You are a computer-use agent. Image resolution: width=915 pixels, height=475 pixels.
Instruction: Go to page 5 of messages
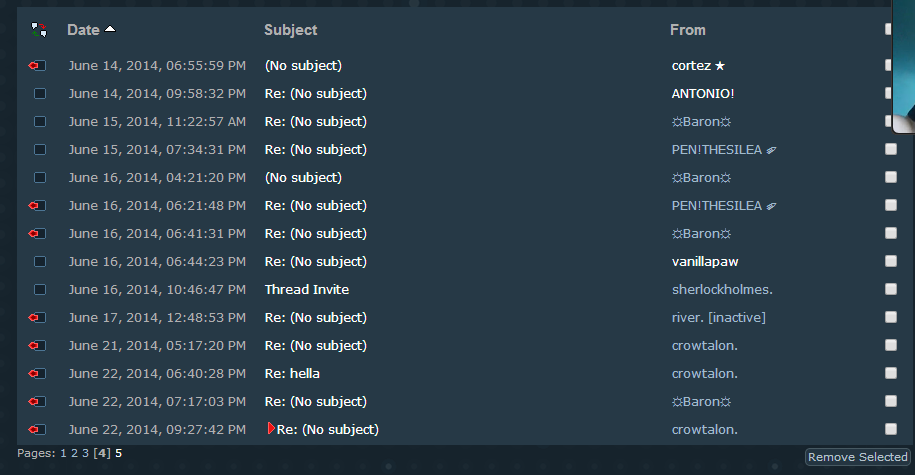(x=119, y=453)
